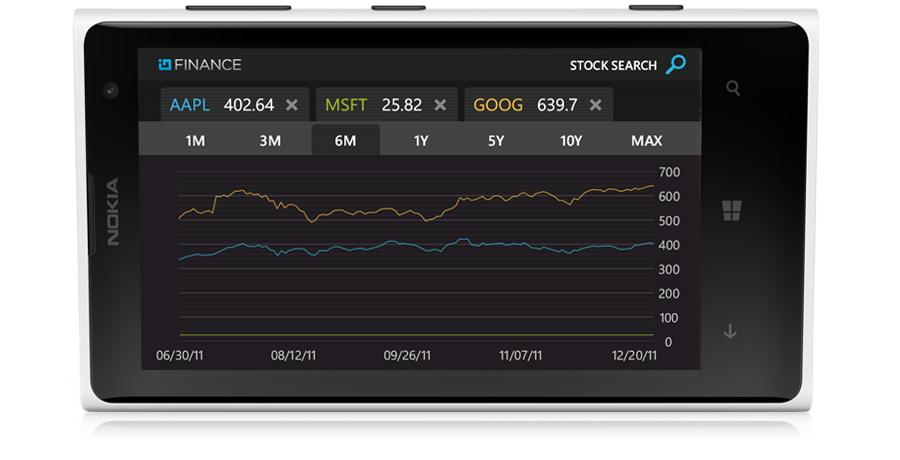The image size is (900, 460).
Task: Select the GOOG 639.7 ticker tab
Action: [538, 105]
